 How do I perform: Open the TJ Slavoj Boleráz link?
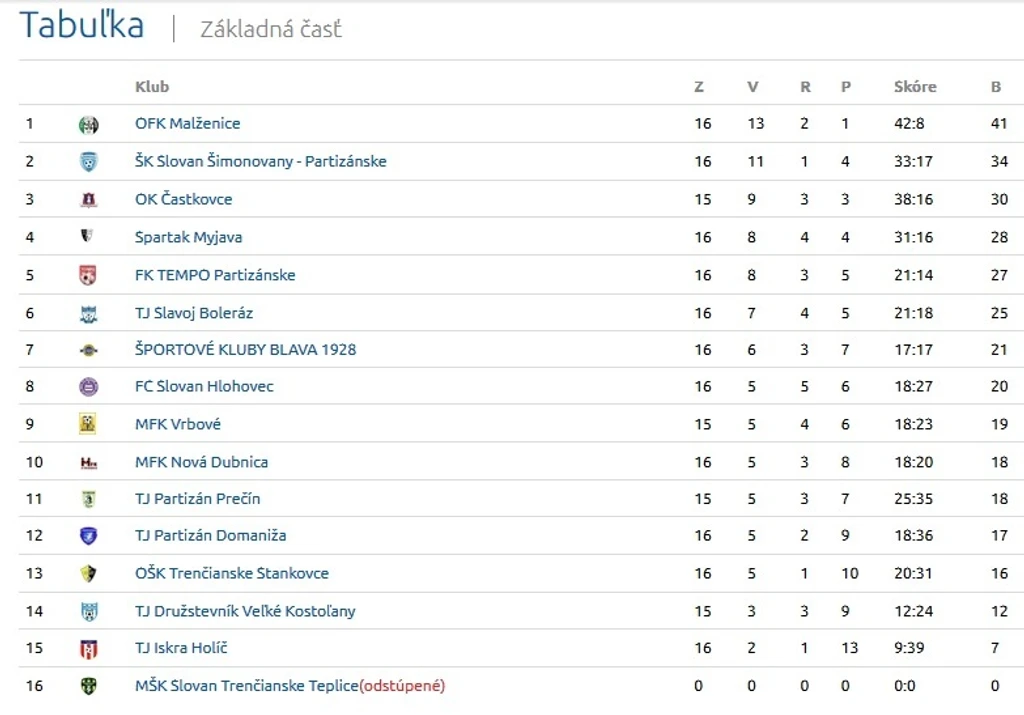pos(194,313)
